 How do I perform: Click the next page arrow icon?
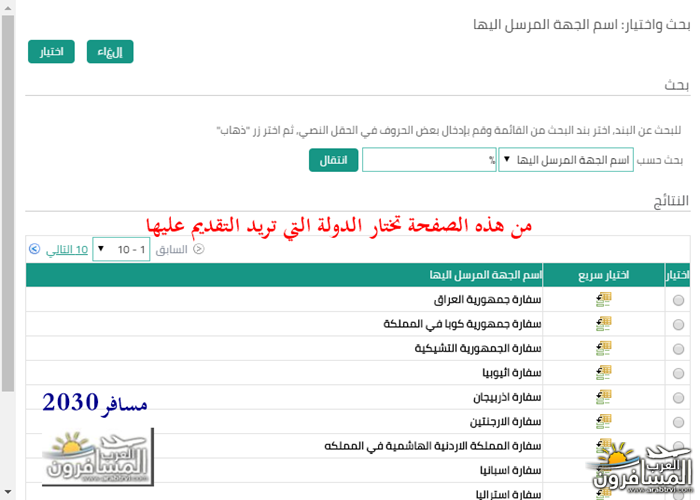34,249
